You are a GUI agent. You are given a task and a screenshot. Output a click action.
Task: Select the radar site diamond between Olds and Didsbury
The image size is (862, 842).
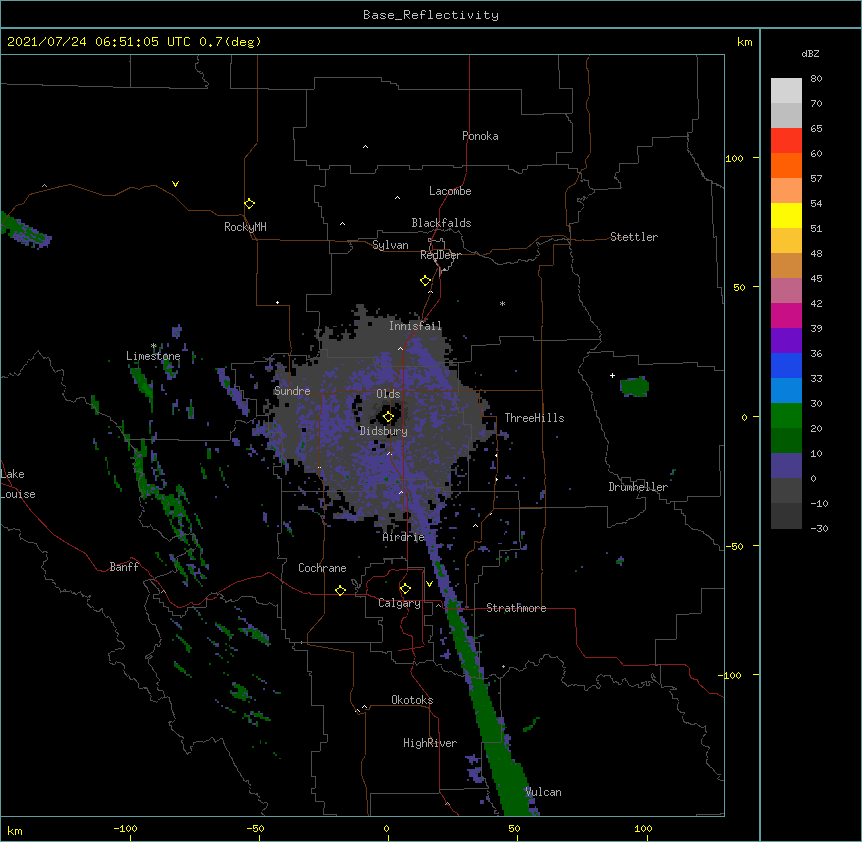[x=388, y=417]
